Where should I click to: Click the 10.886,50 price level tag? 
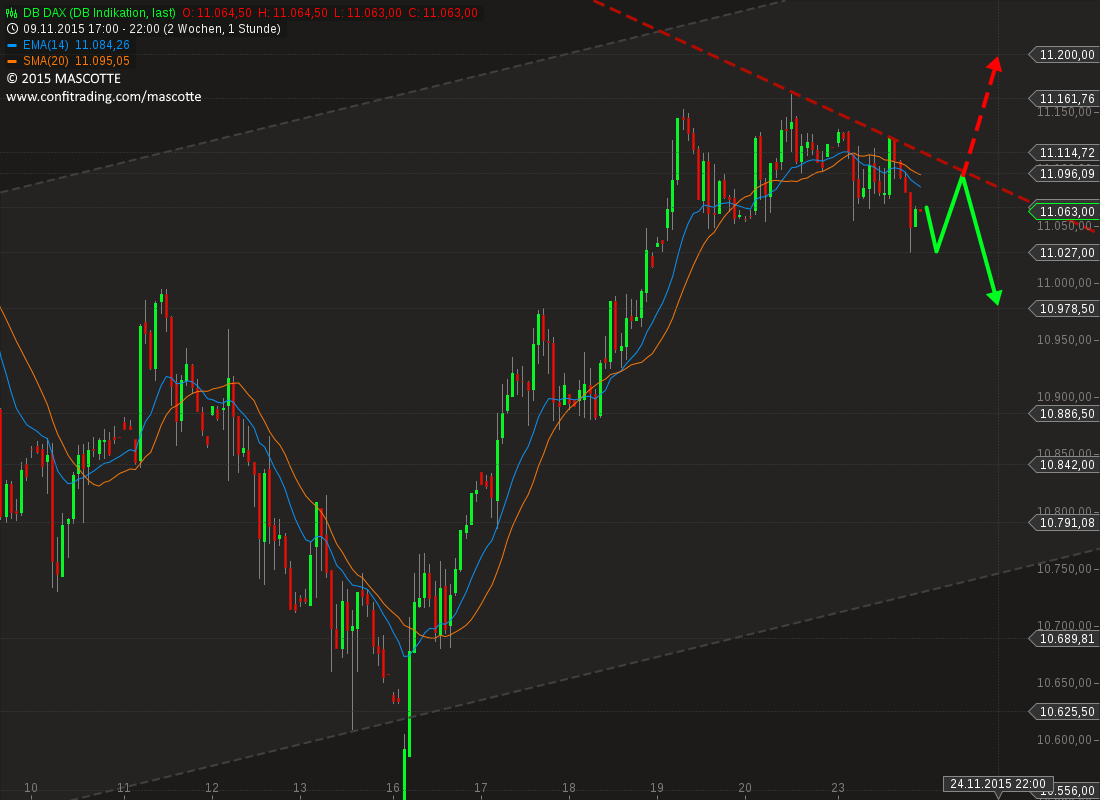[1063, 414]
